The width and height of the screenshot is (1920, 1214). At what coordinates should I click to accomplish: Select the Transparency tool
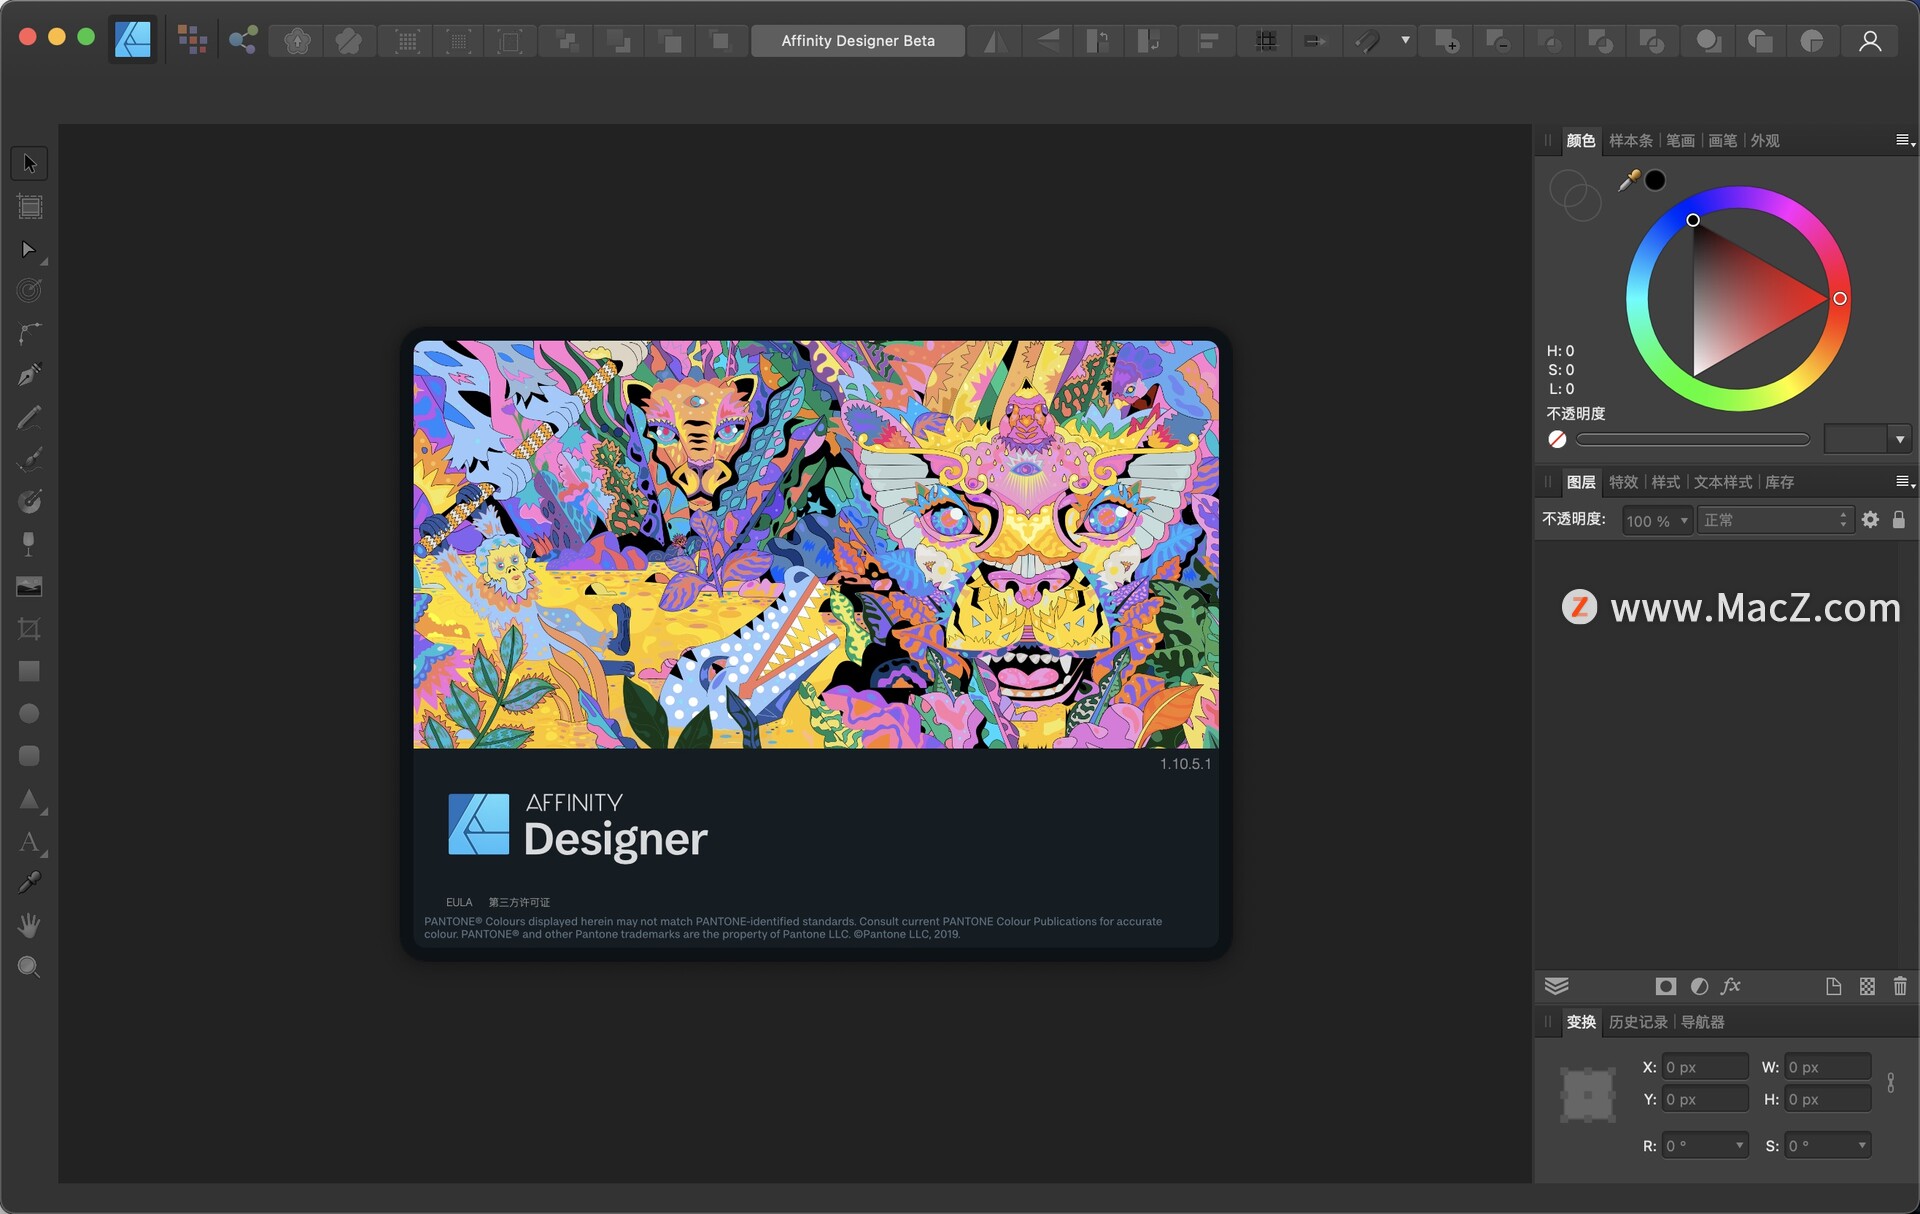[29, 544]
